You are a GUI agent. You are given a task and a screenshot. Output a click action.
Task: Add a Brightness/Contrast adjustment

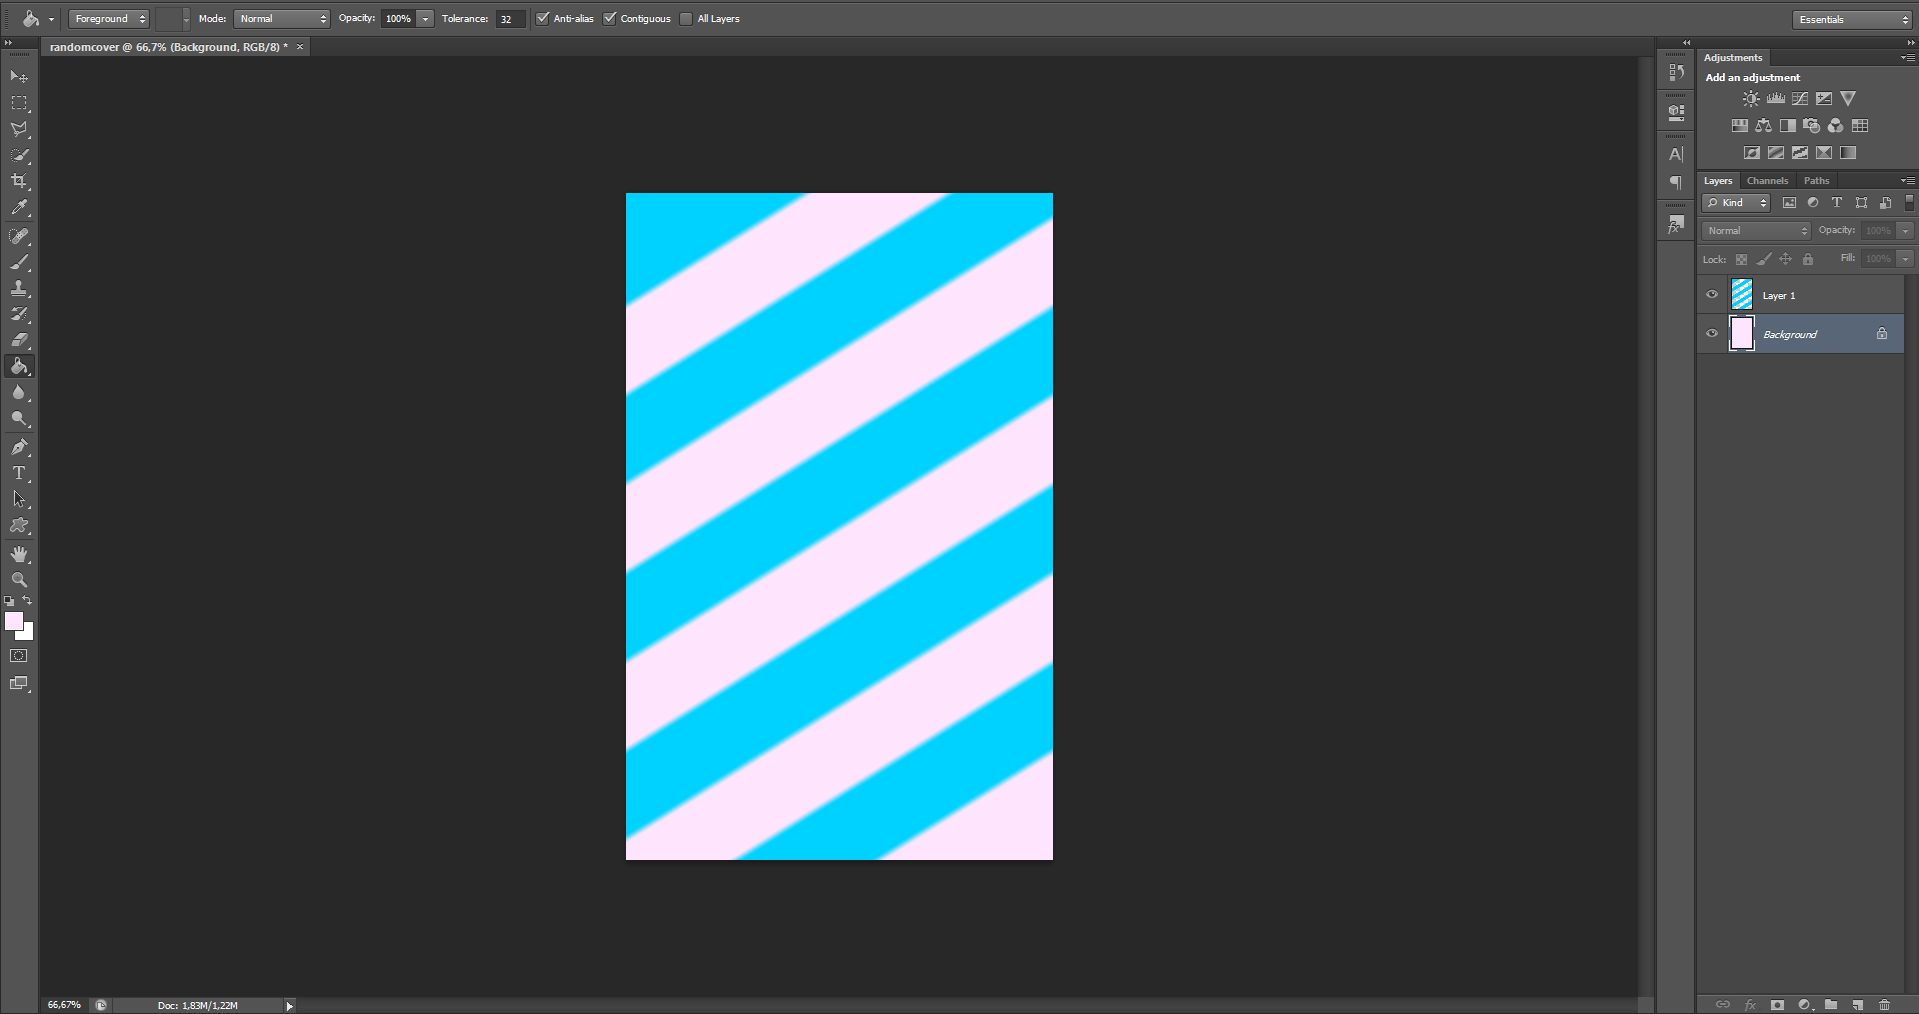(1751, 98)
